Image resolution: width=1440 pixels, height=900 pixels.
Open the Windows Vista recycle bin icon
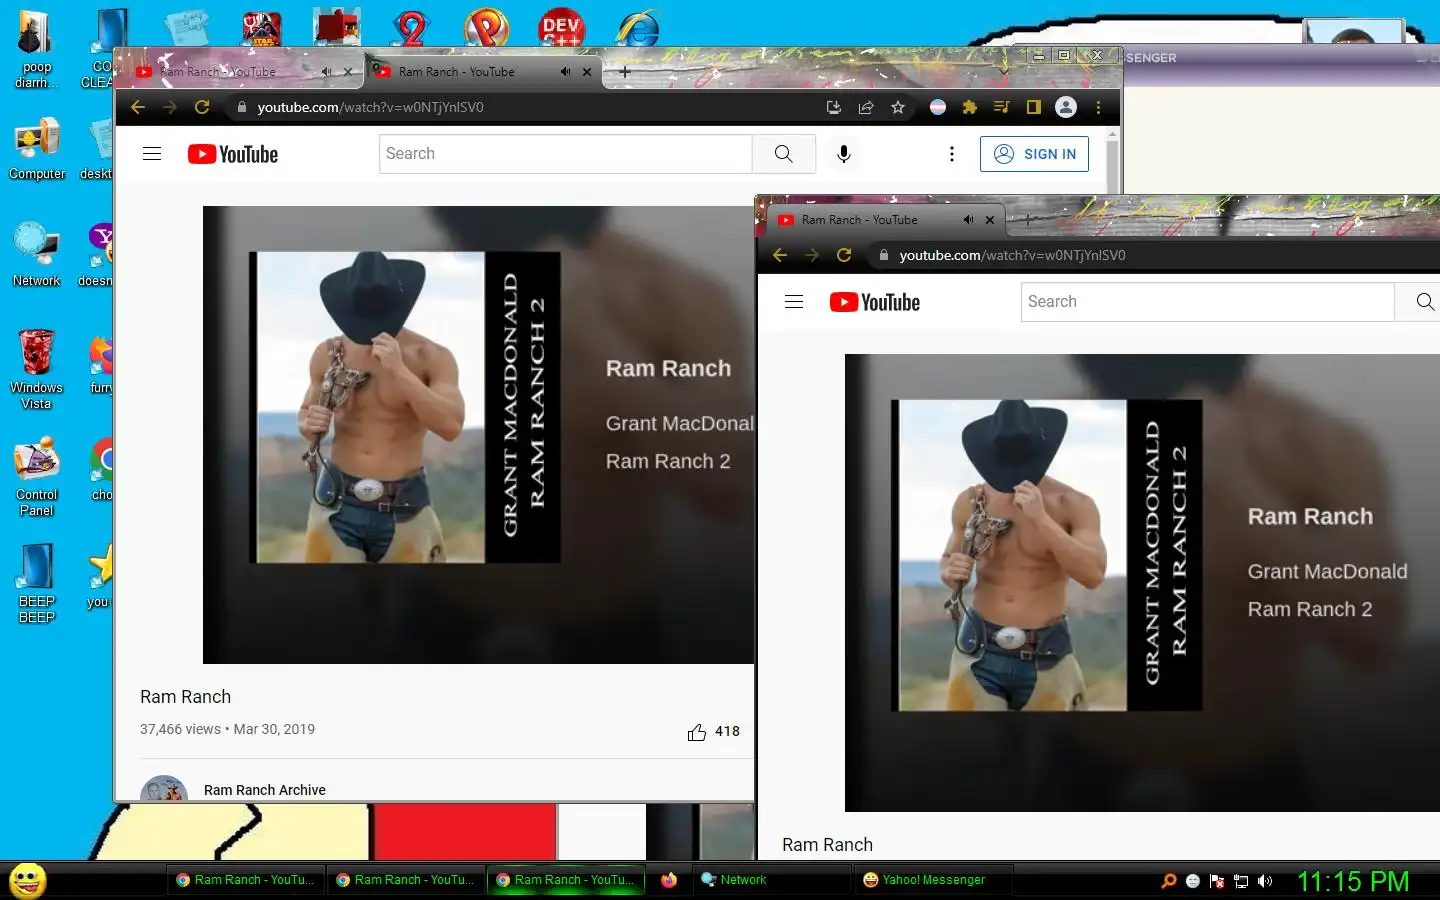37,368
